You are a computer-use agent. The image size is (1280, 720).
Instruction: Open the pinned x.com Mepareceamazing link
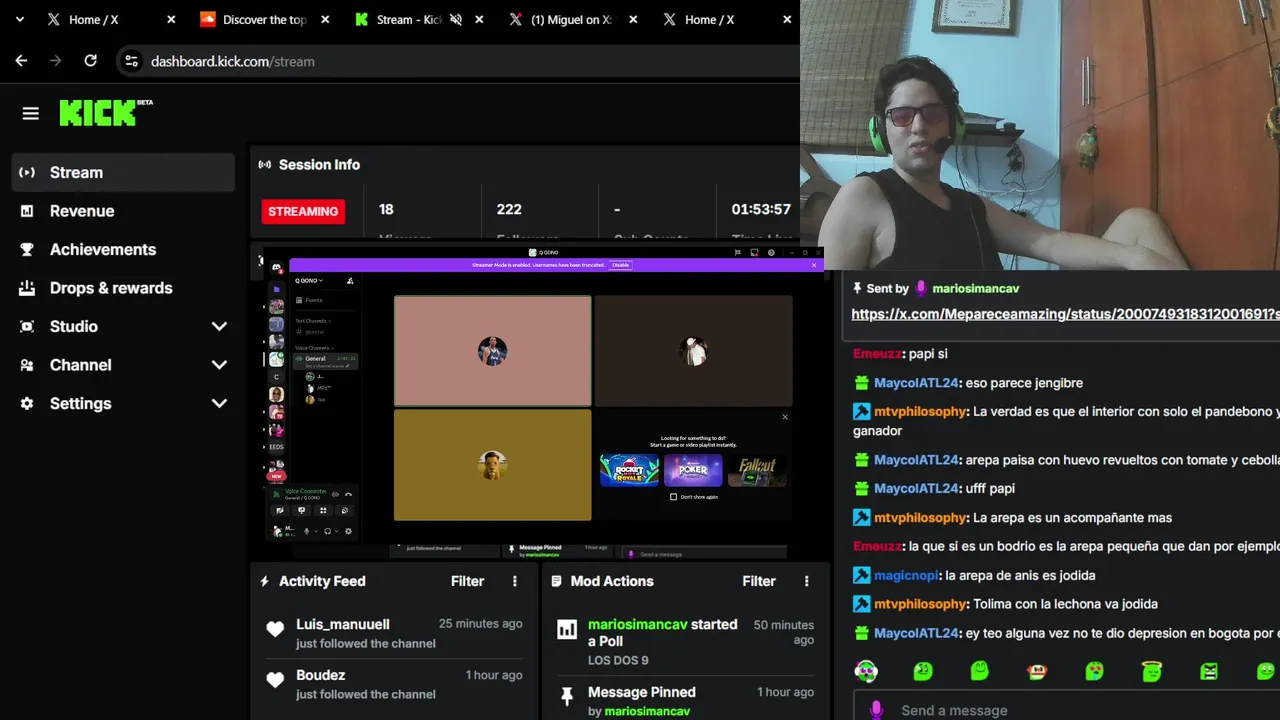tap(1065, 314)
